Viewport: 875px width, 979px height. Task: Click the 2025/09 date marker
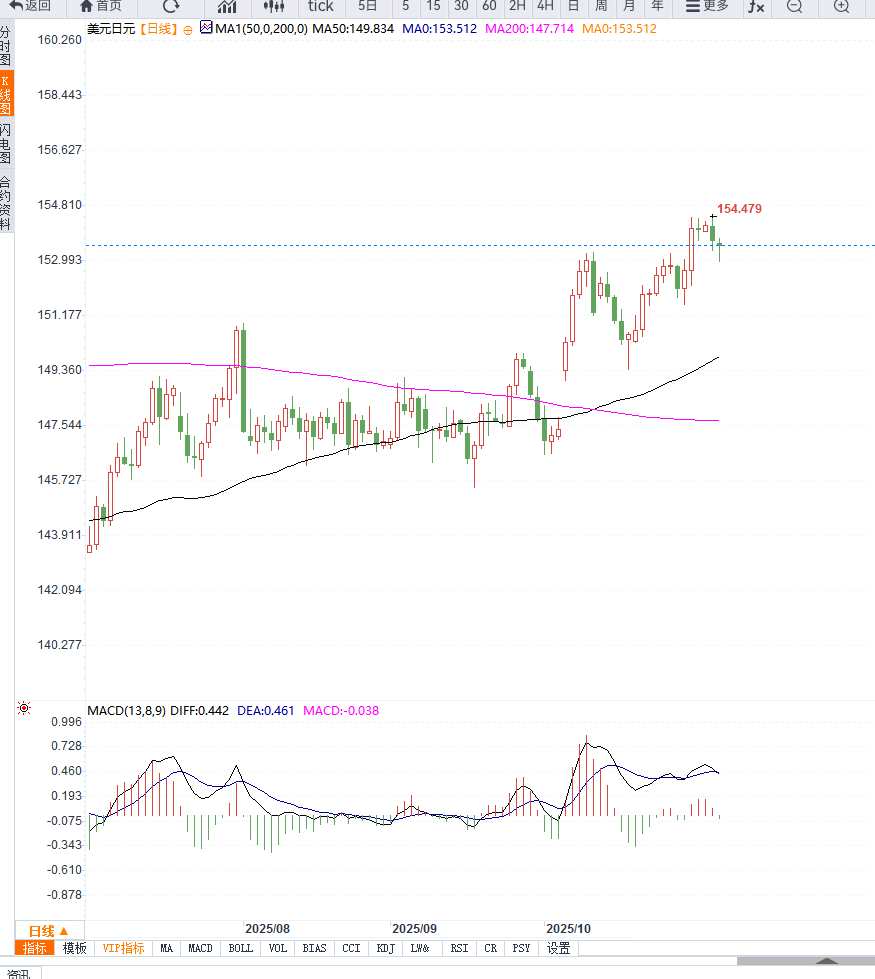point(414,928)
